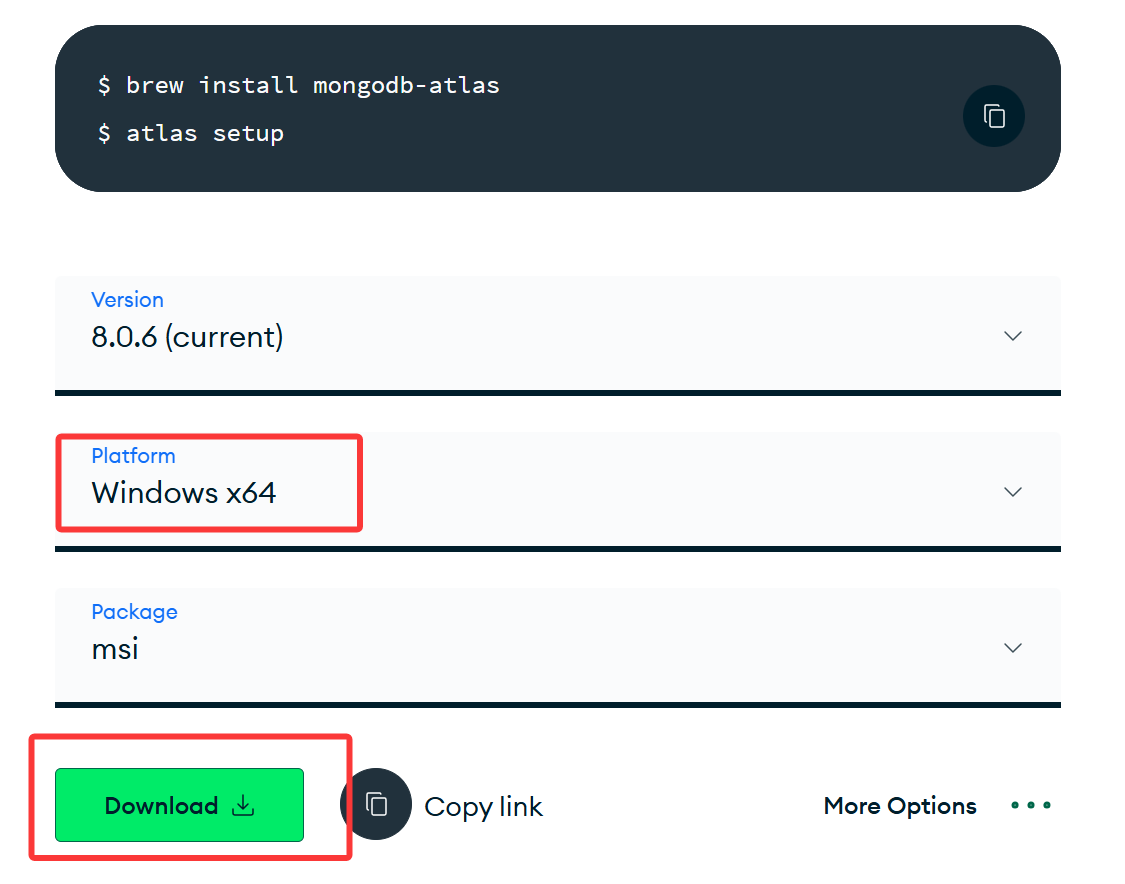Click the Copy link text
Image resolution: width=1125 pixels, height=884 pixels.
(x=483, y=806)
